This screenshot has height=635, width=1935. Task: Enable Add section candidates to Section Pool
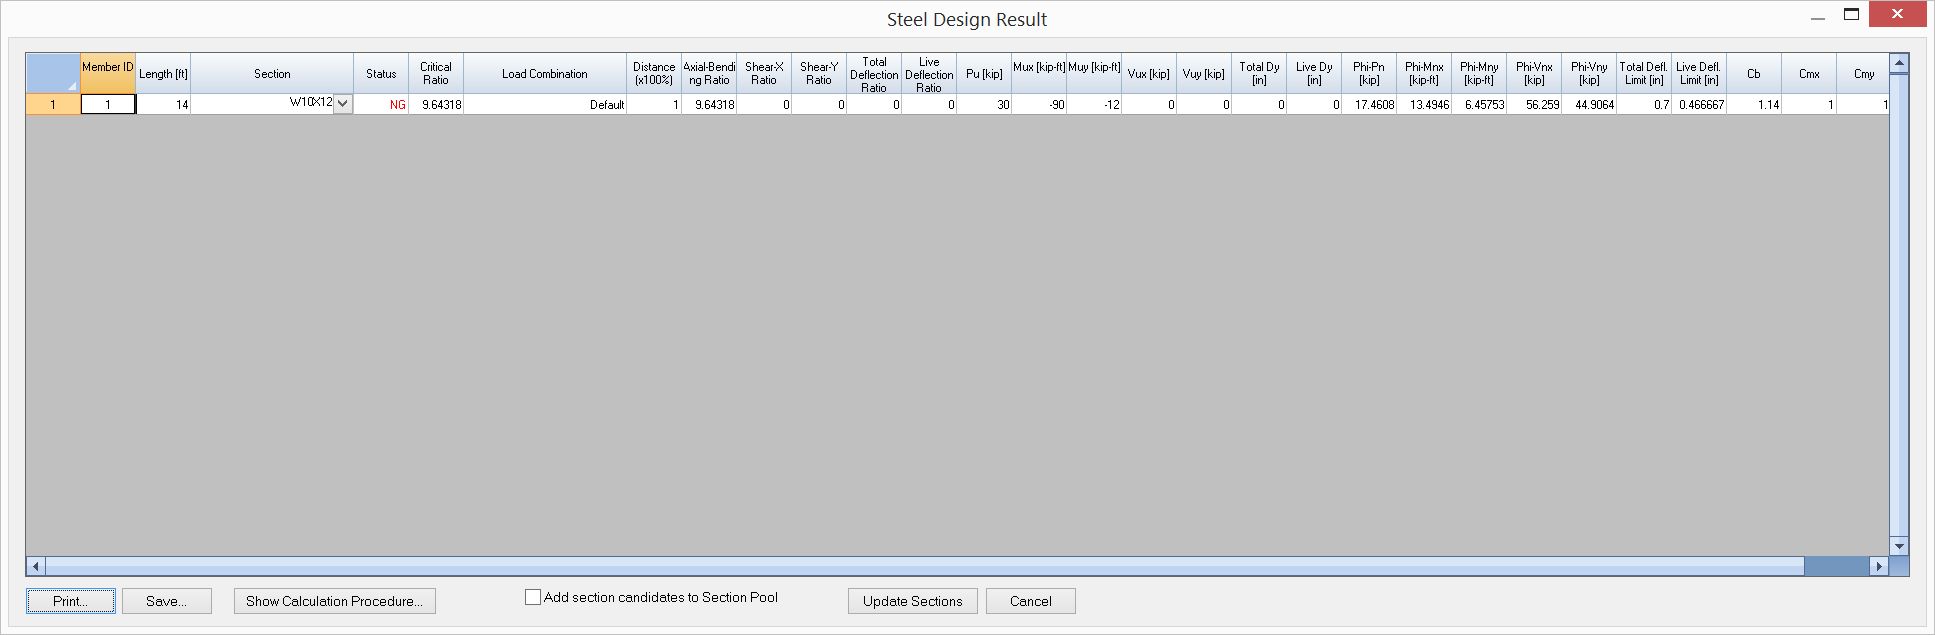point(533,597)
